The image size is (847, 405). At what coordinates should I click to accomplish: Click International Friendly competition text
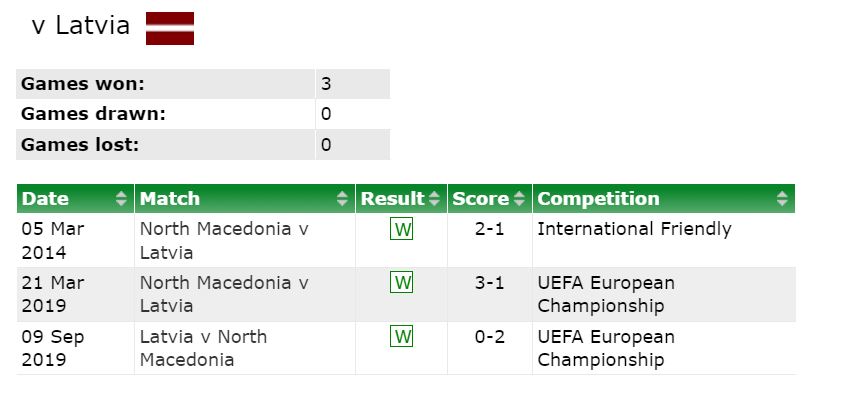point(634,229)
